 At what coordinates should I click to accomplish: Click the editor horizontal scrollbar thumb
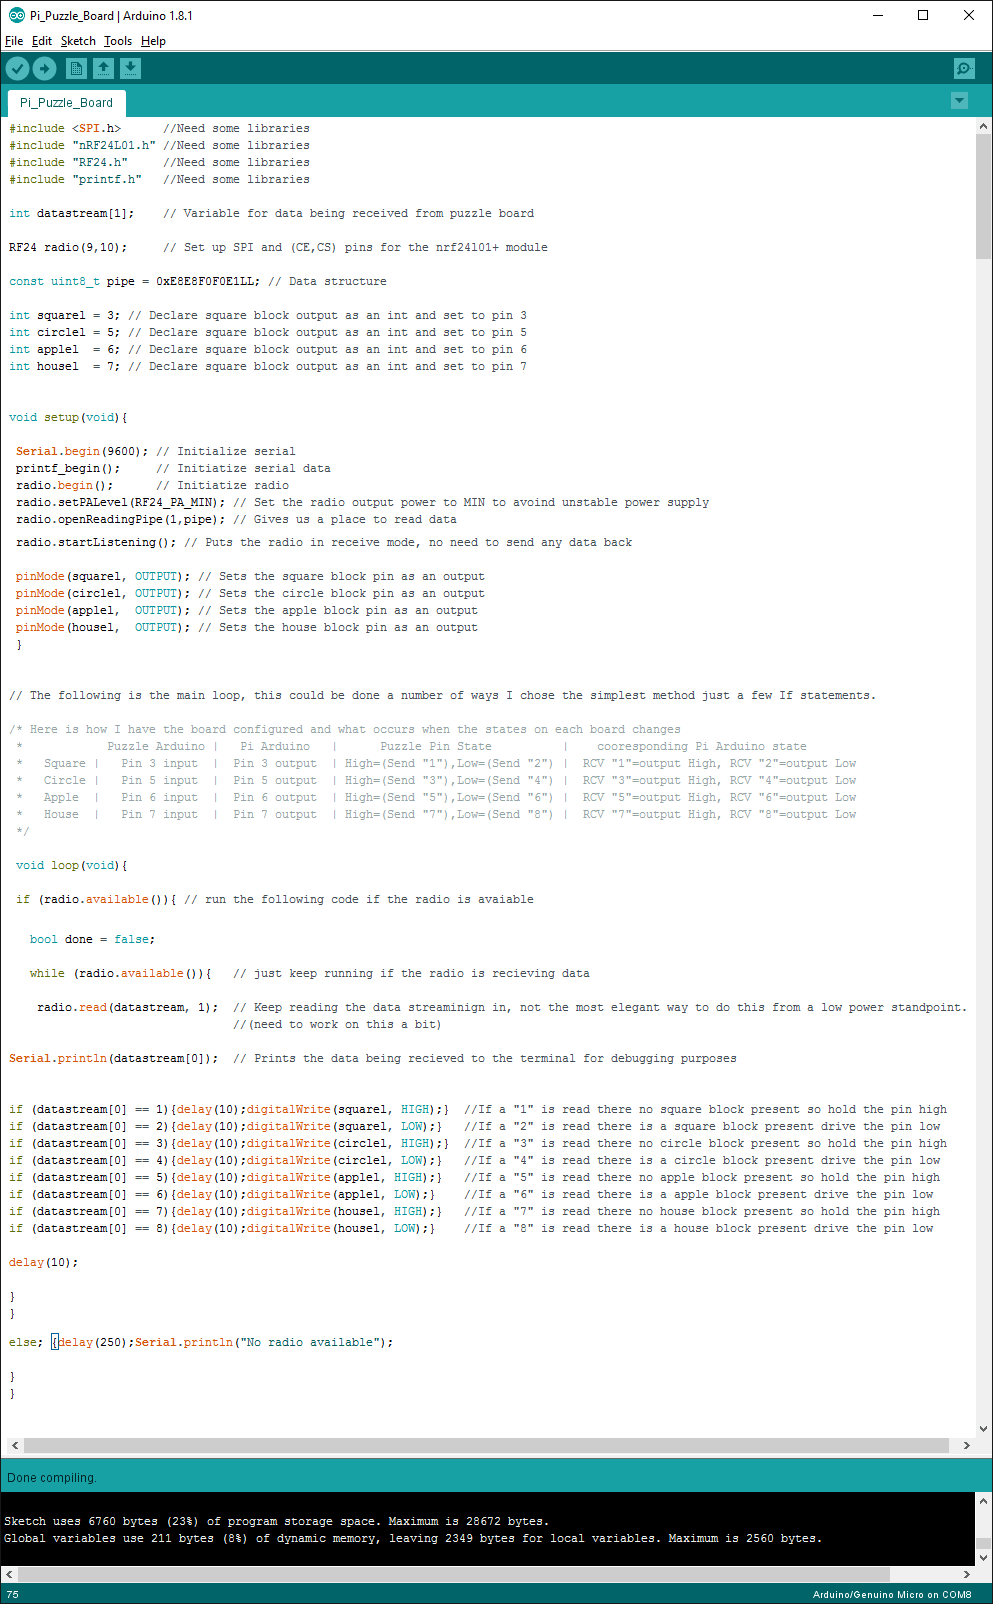pyautogui.click(x=486, y=1445)
